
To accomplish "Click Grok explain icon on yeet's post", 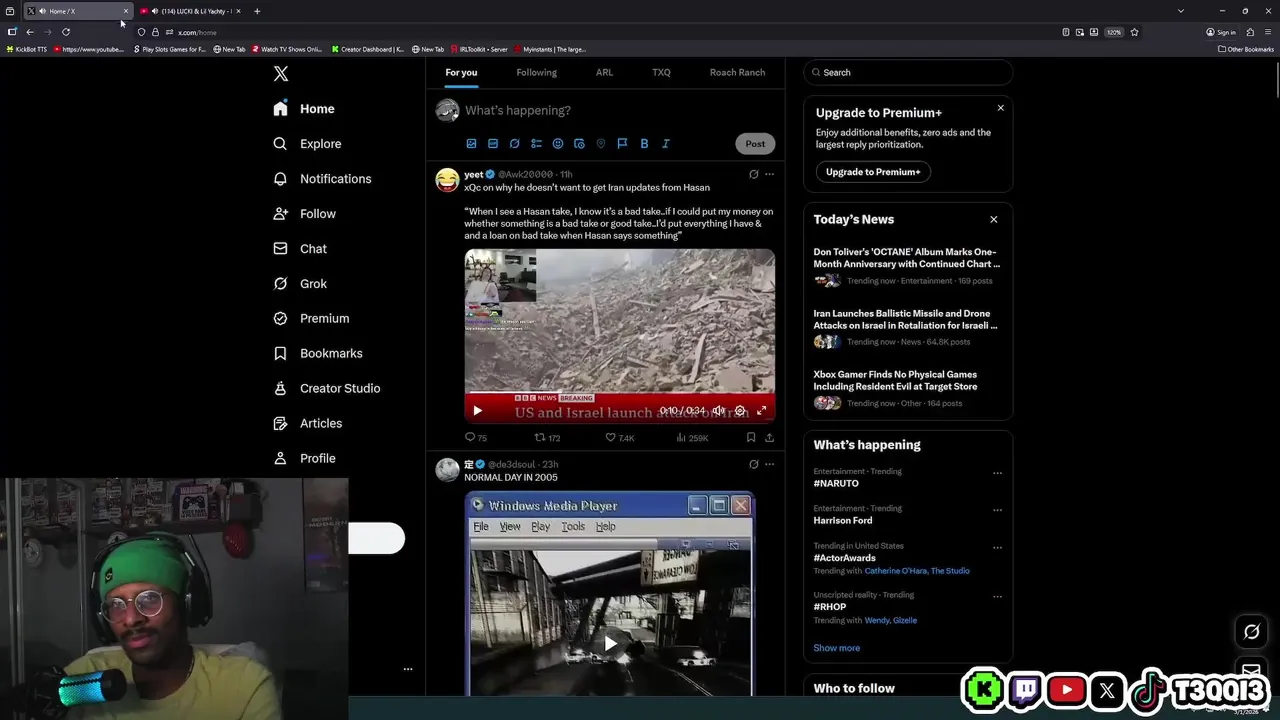I will click(753, 174).
